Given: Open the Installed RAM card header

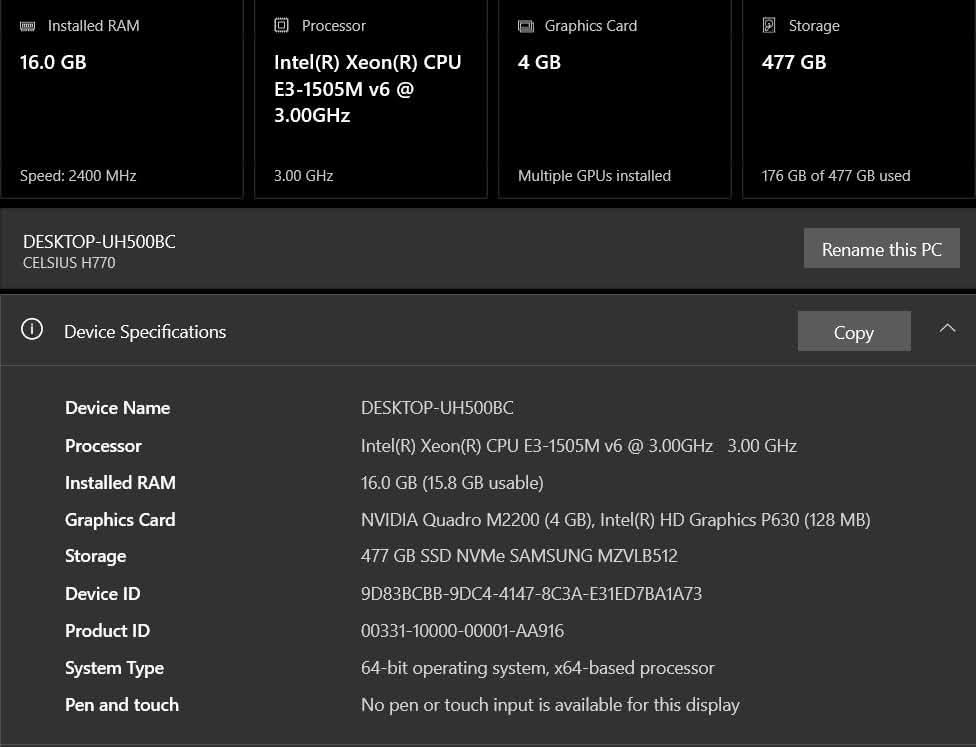Looking at the screenshot, I should click(x=93, y=26).
